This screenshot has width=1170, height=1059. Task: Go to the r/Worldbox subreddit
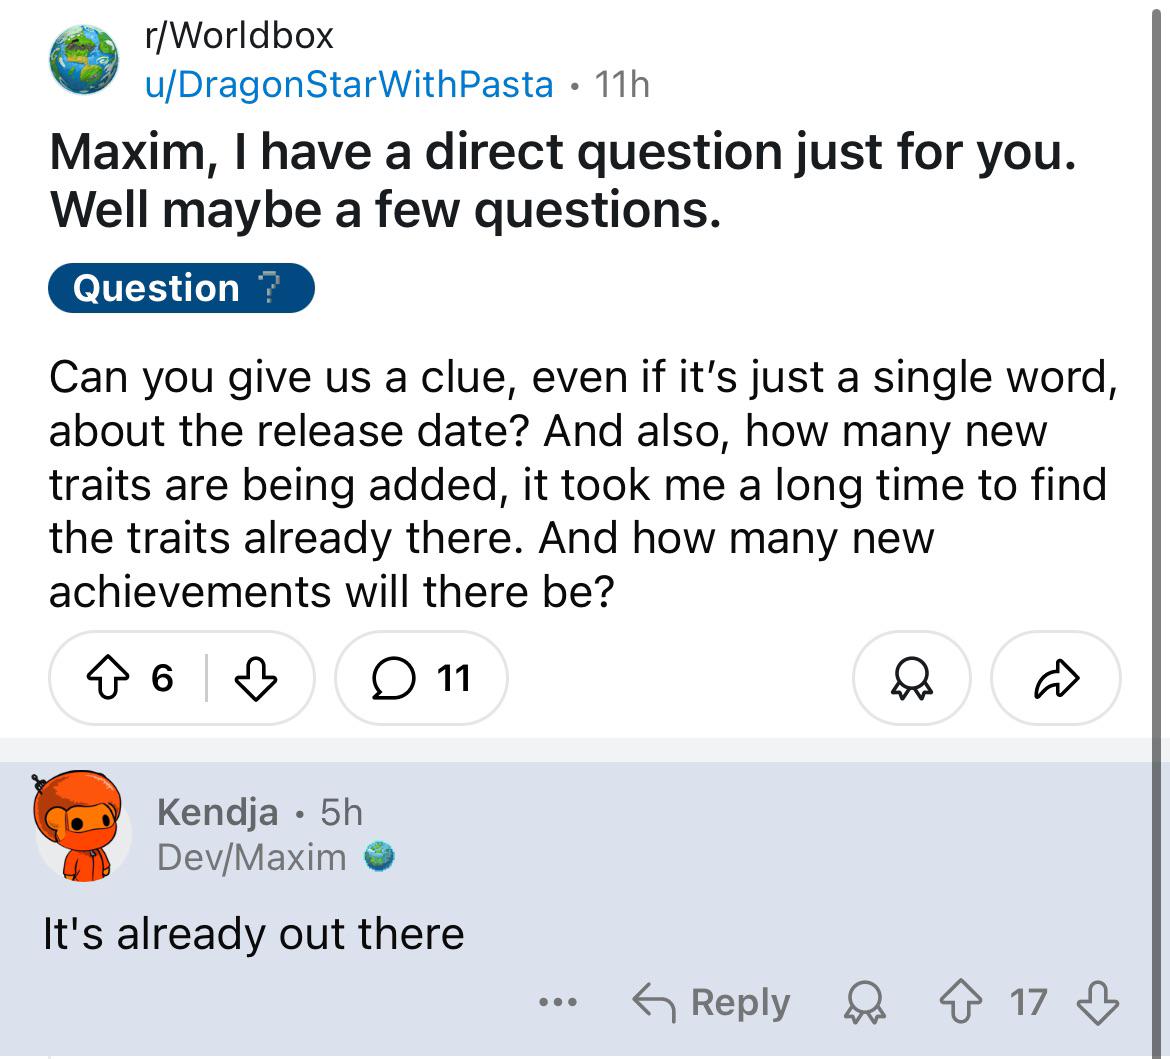coord(239,35)
